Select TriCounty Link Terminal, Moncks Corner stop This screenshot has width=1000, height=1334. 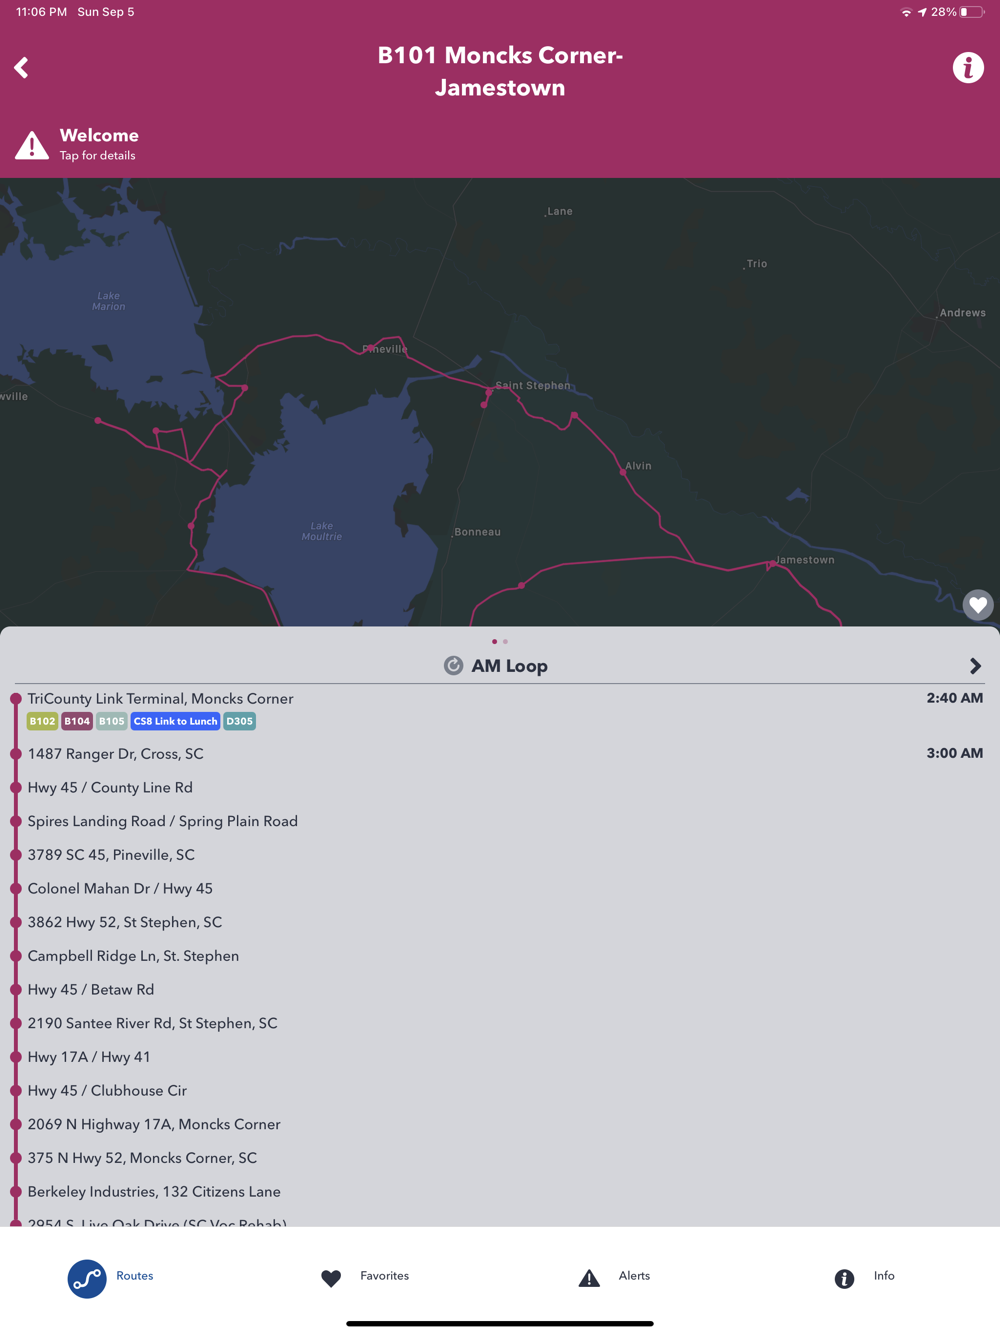160,699
